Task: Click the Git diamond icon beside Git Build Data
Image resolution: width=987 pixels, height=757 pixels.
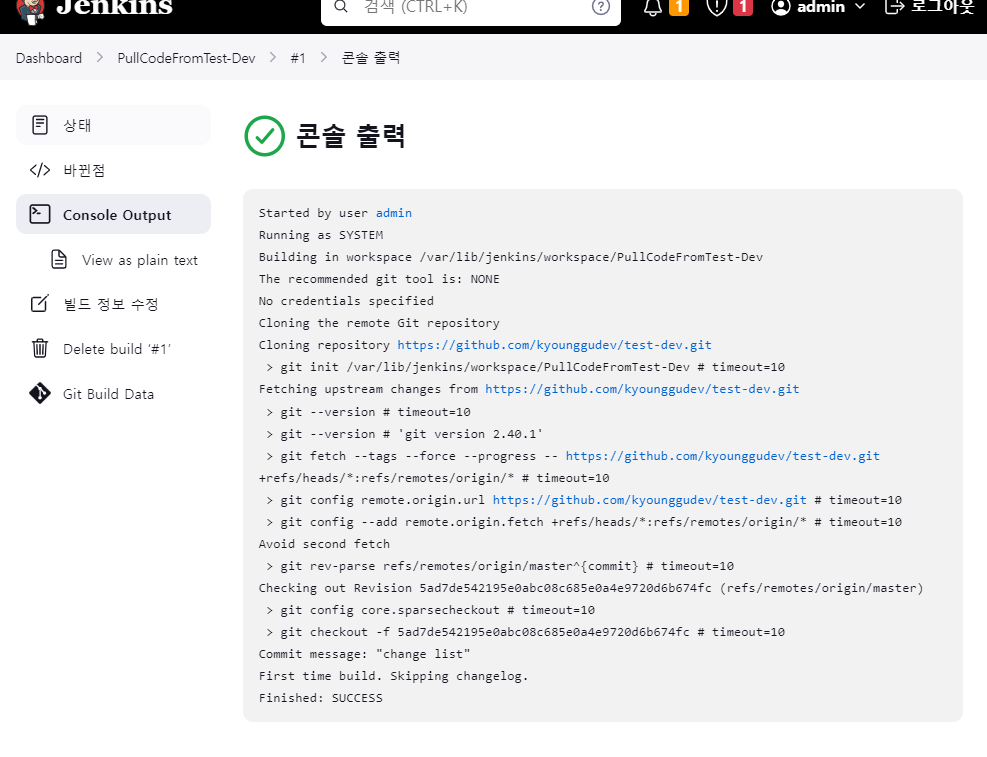Action: pos(40,393)
